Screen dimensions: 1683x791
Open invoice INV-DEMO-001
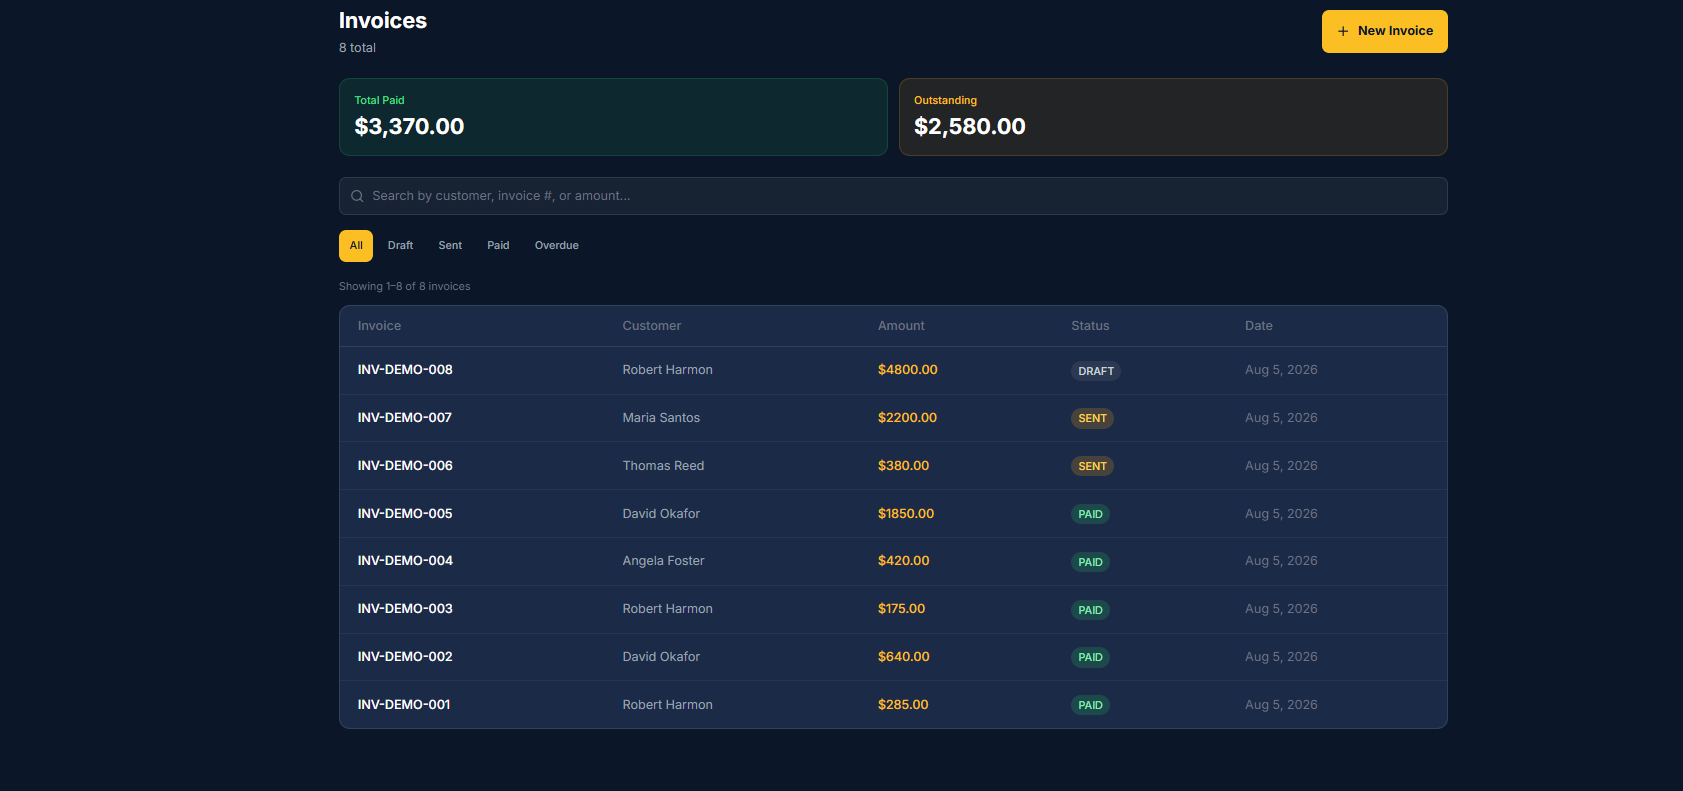coord(404,705)
